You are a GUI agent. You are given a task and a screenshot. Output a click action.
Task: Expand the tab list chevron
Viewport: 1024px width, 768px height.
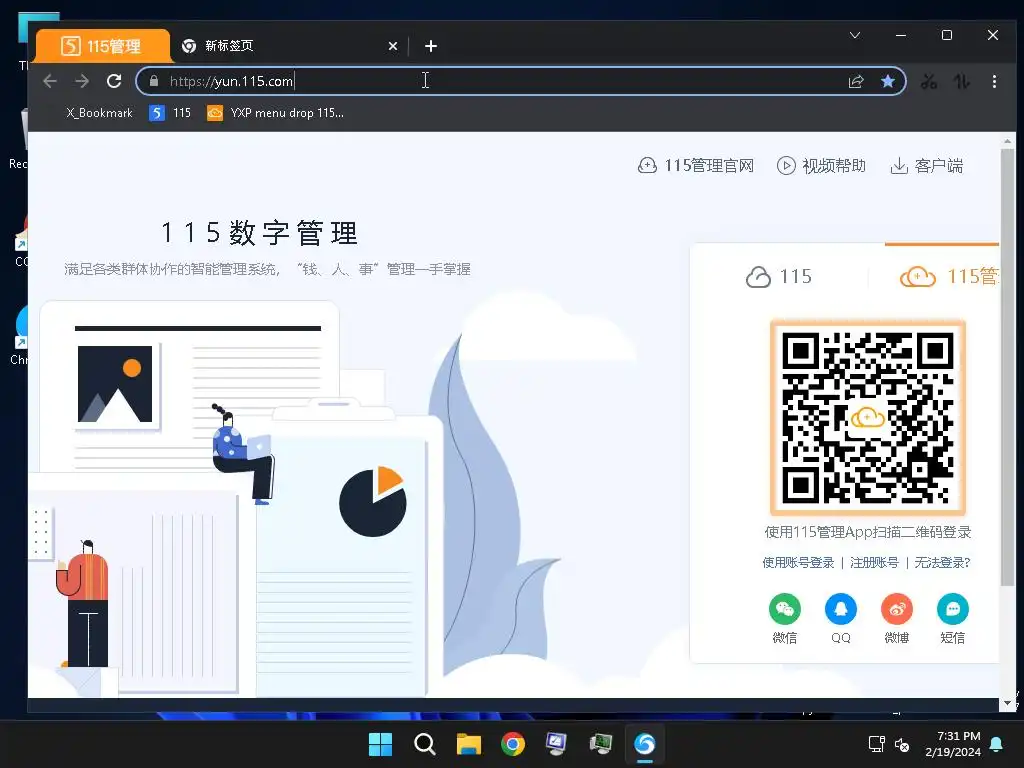point(855,35)
